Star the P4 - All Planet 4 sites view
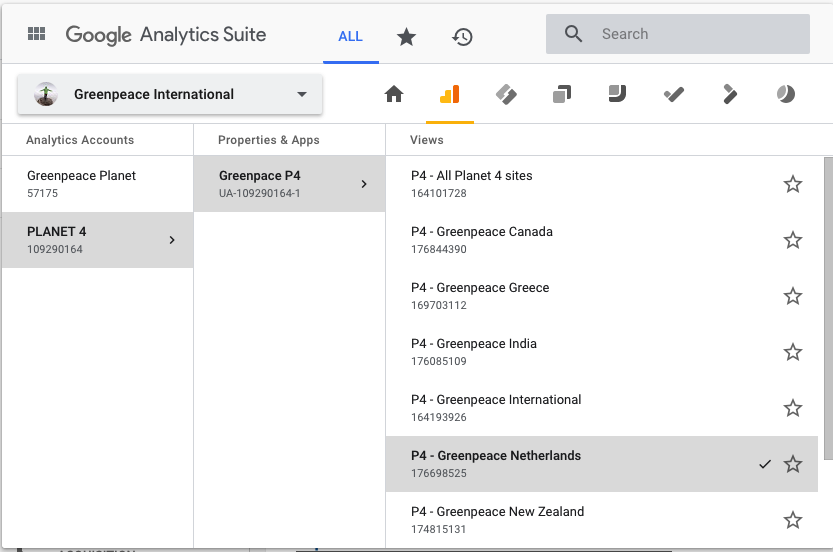The width and height of the screenshot is (833, 552). 793,184
